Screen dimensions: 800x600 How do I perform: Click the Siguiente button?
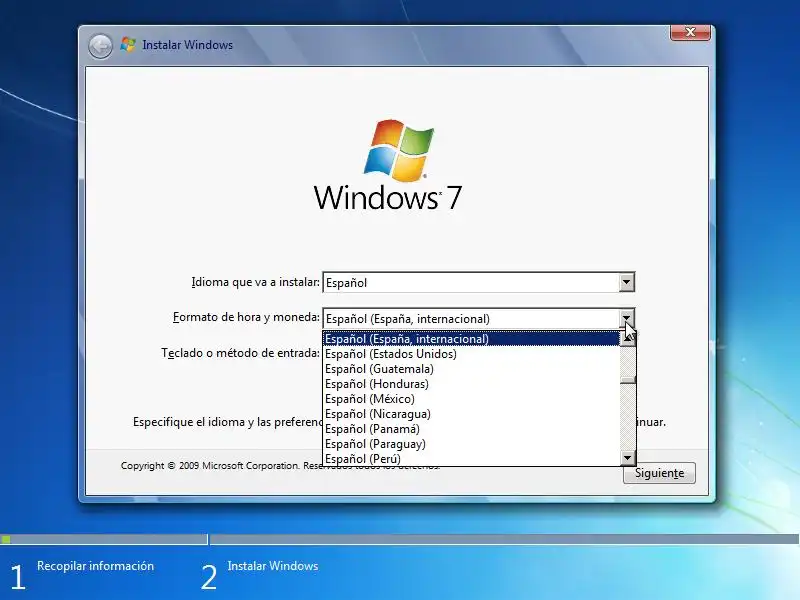(x=659, y=473)
